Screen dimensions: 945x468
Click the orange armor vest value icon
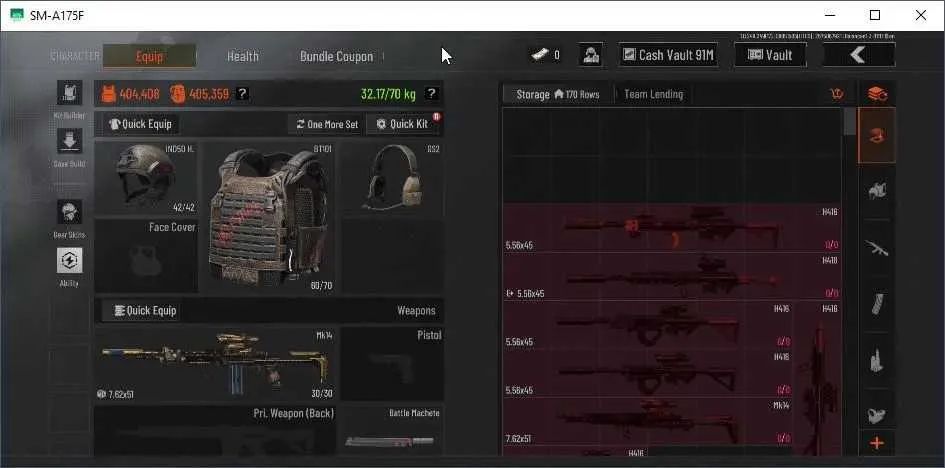pyautogui.click(x=108, y=94)
